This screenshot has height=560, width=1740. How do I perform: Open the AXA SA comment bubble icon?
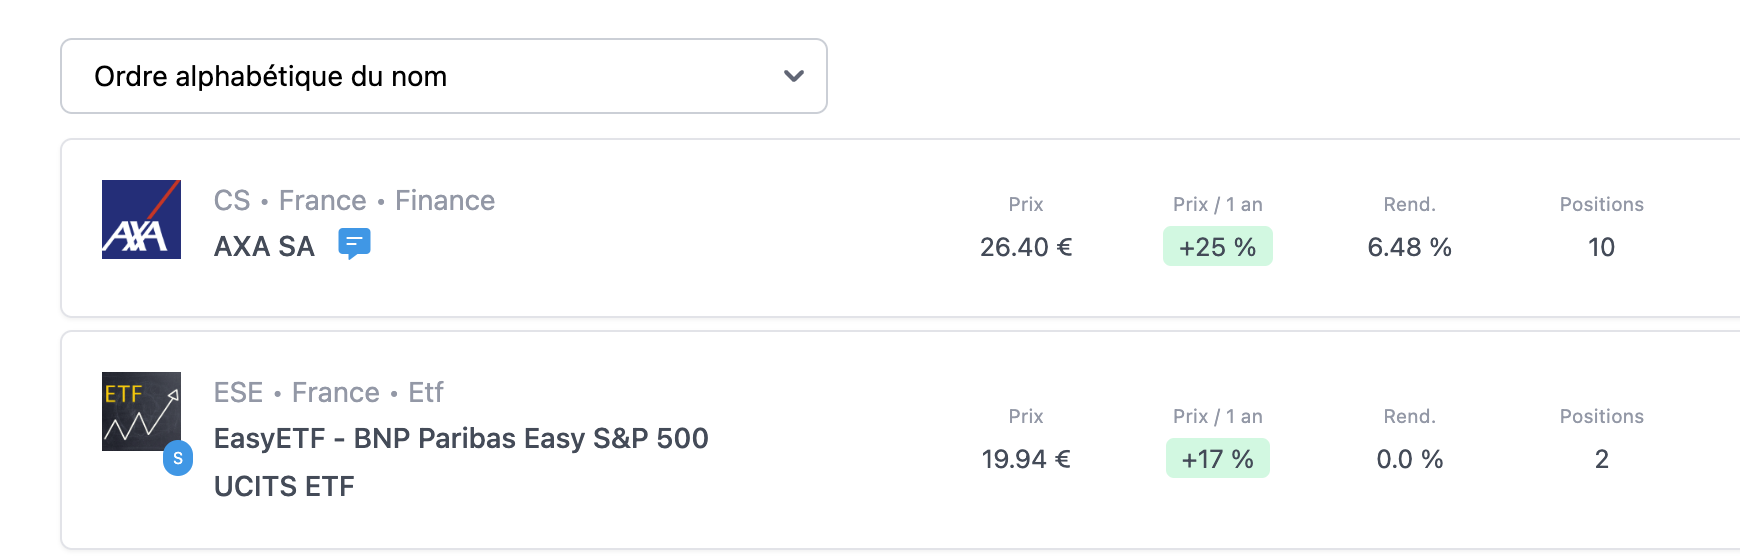tap(354, 243)
